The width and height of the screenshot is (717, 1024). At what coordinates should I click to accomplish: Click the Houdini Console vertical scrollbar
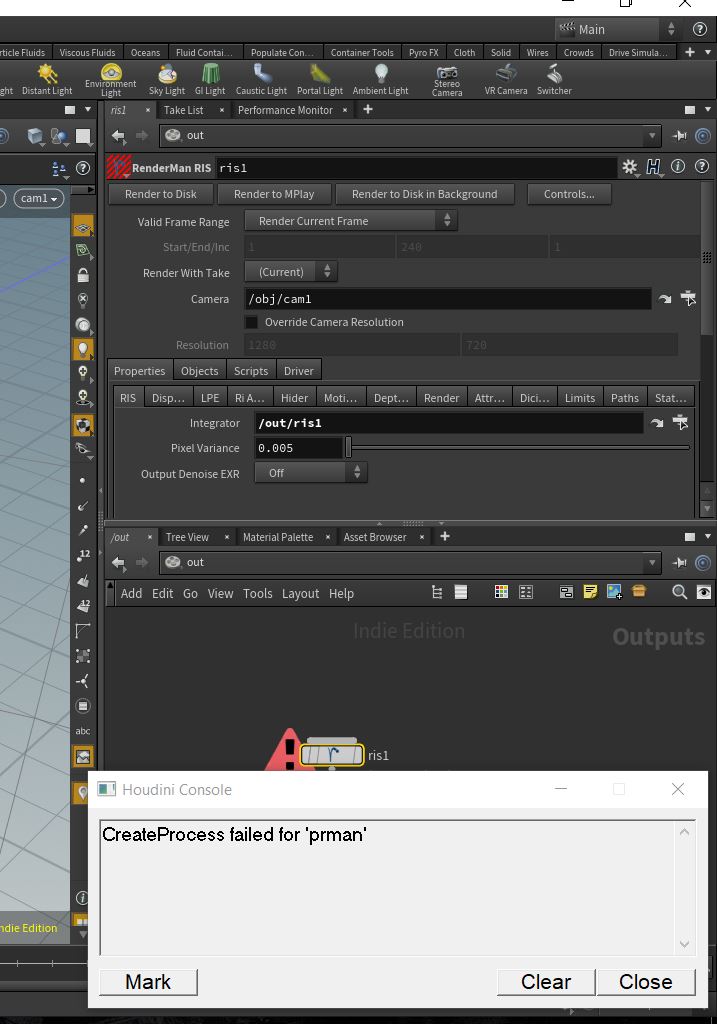tap(684, 887)
